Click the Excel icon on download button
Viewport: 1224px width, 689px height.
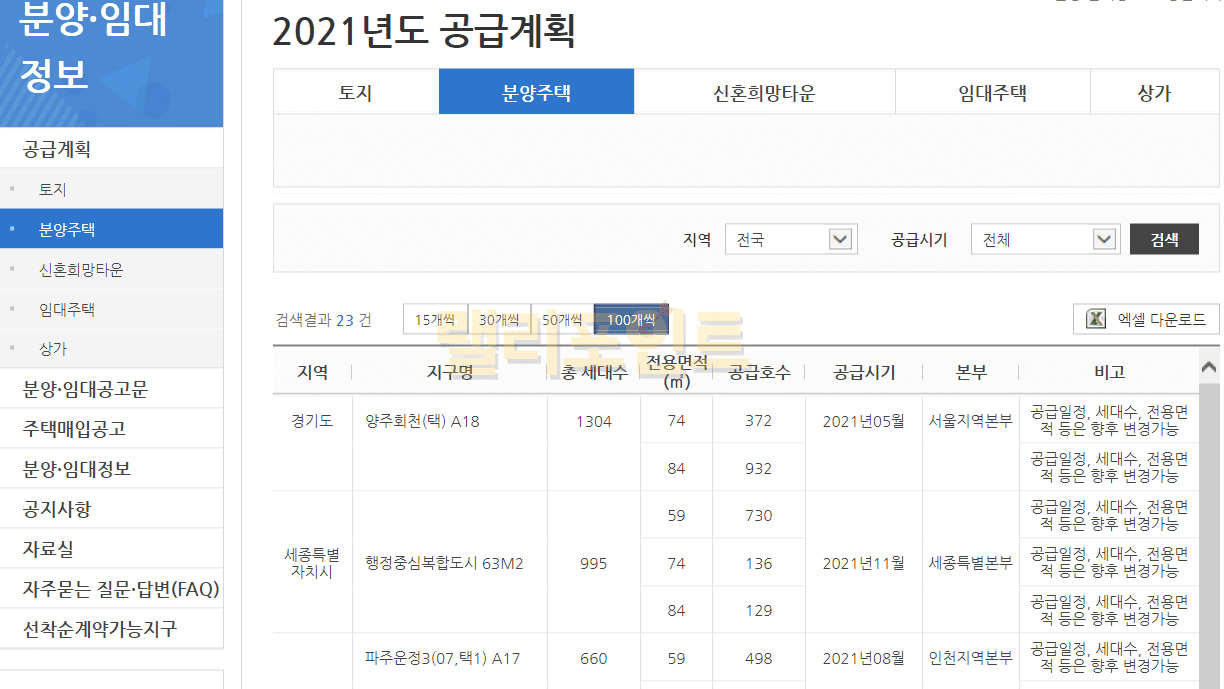click(1096, 319)
